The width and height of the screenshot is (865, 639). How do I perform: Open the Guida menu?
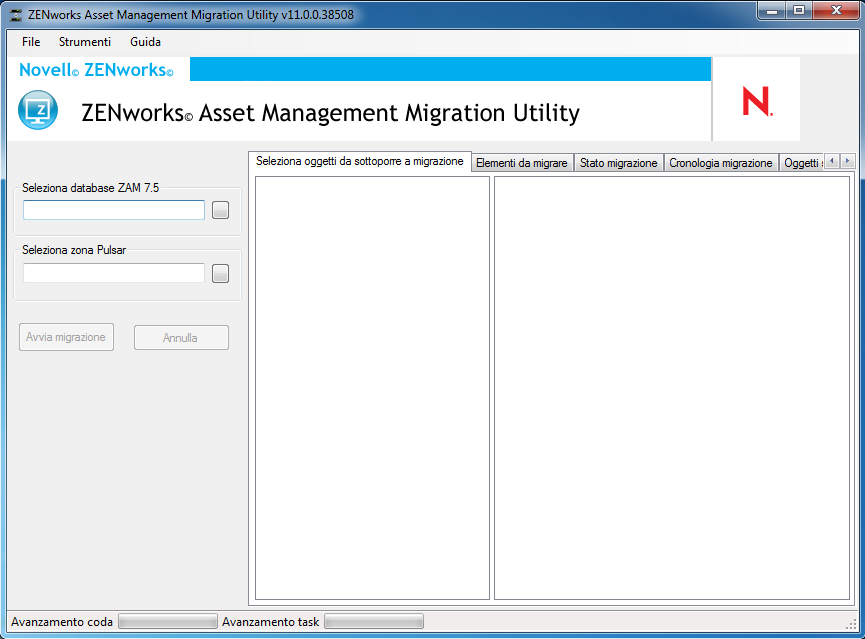click(146, 42)
